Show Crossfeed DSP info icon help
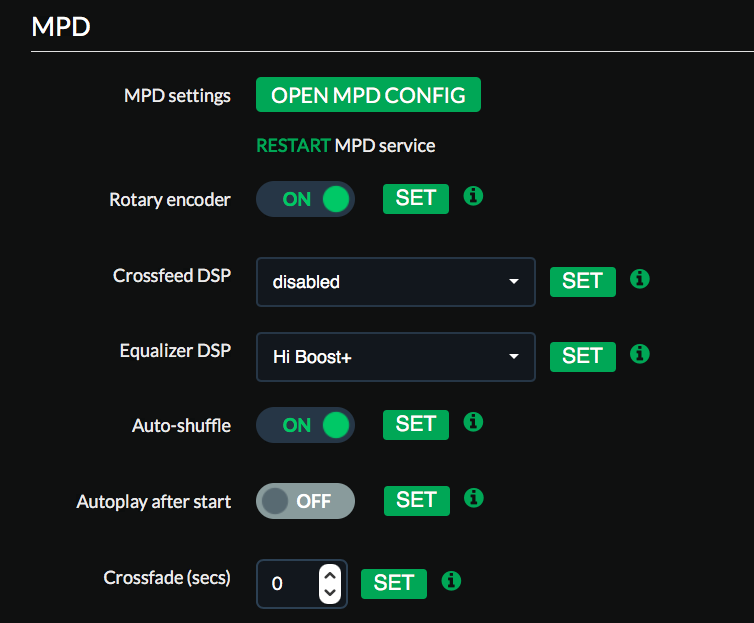Viewport: 754px width, 623px height. (640, 279)
